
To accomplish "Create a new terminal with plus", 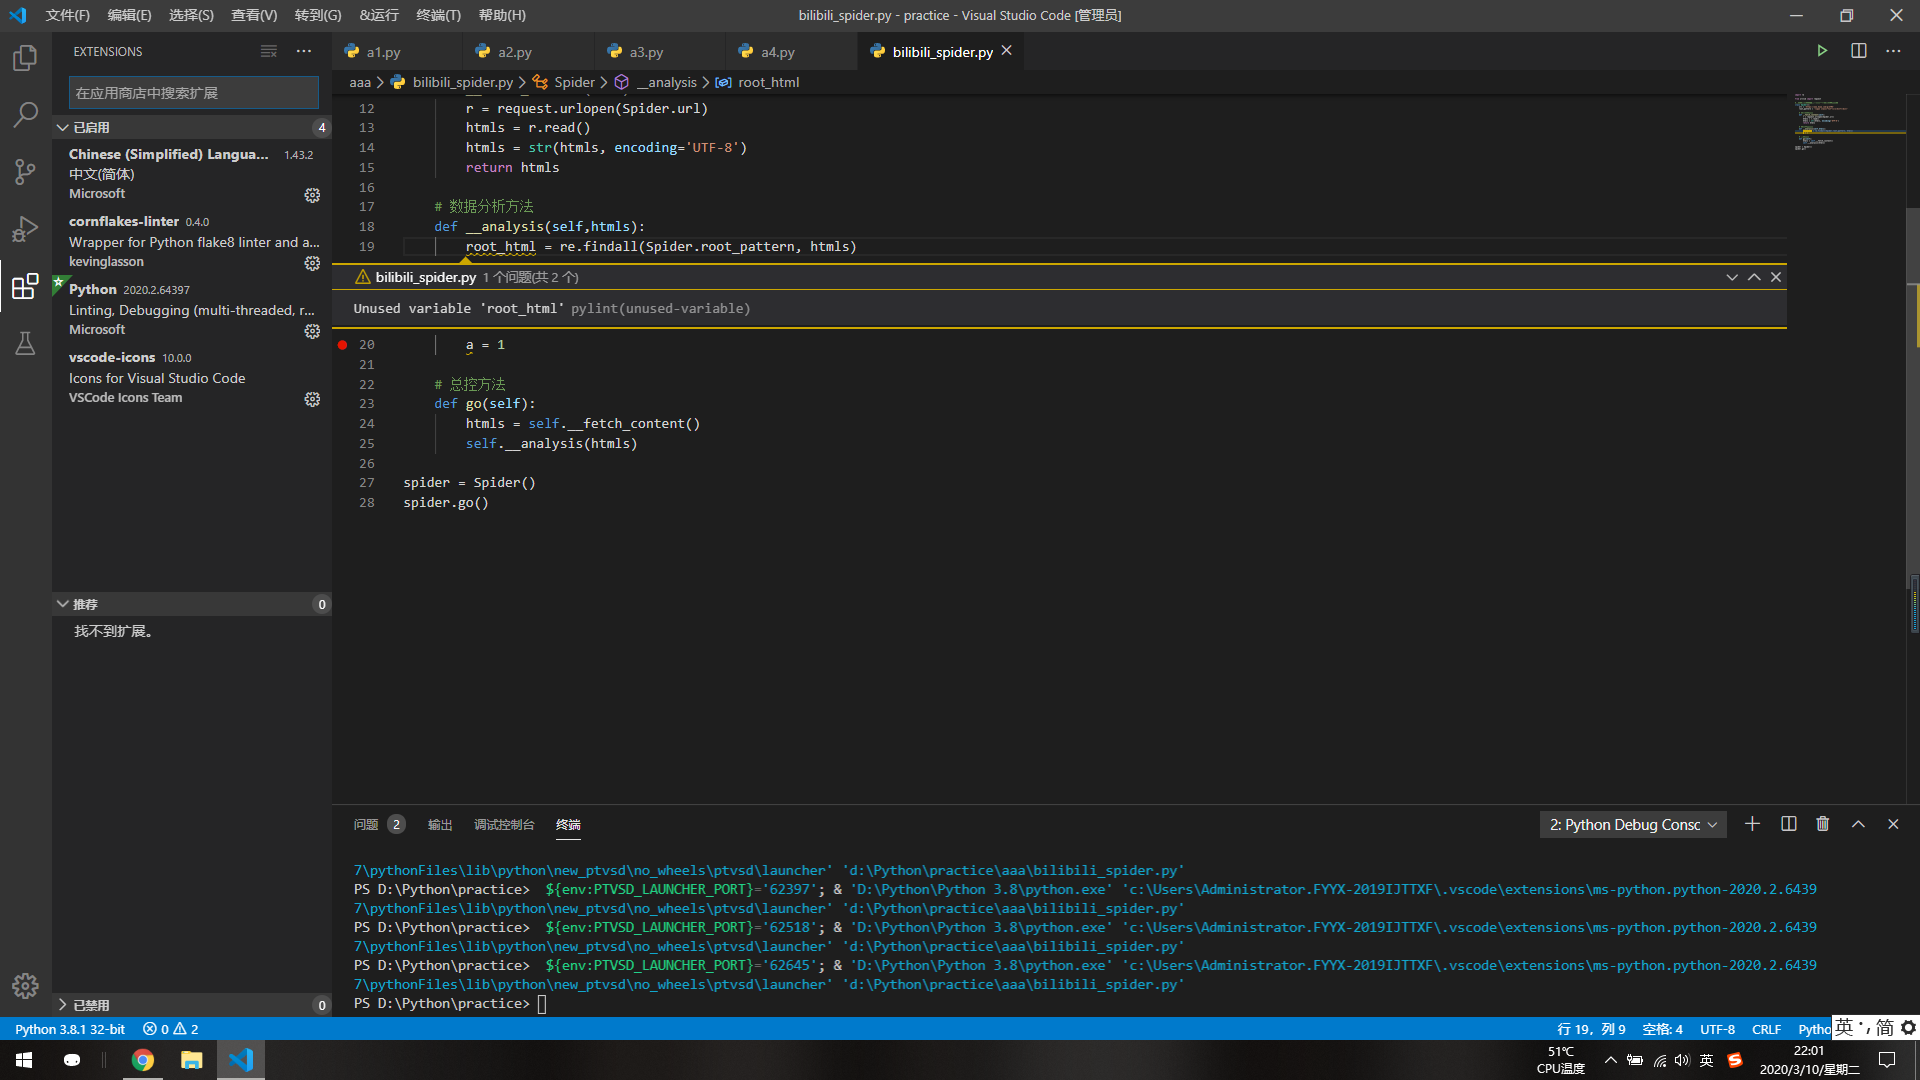I will tap(1752, 824).
